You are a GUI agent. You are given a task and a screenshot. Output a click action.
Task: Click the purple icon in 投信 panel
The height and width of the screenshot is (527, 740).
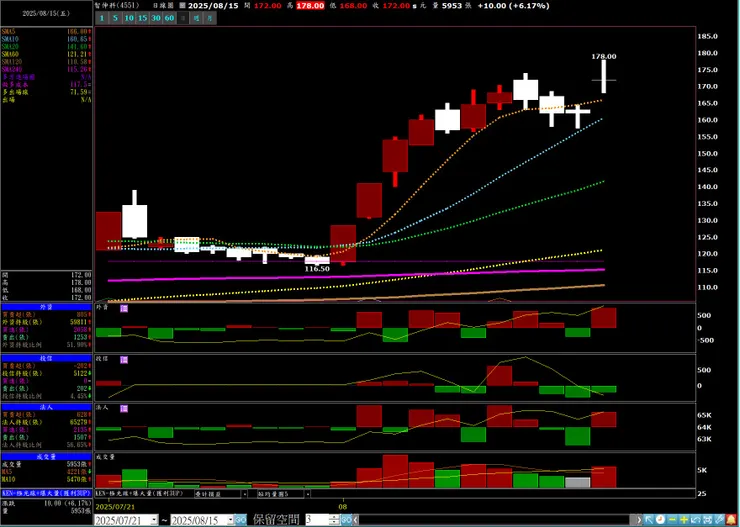coord(124,360)
